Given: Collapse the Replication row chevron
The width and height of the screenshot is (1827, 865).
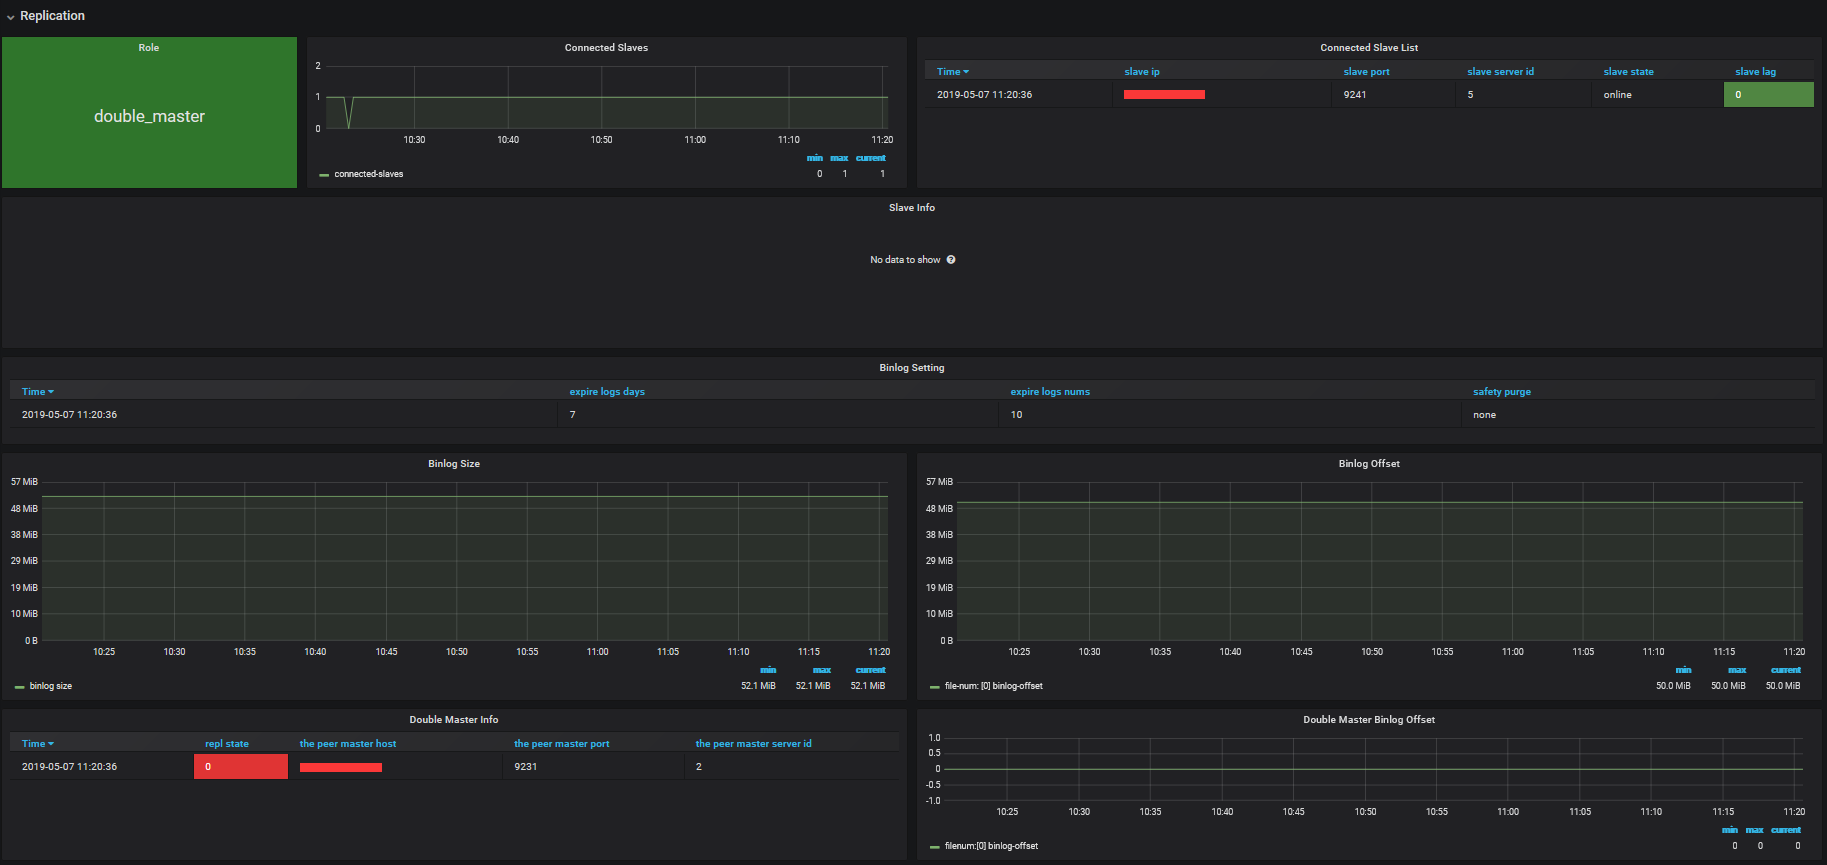Looking at the screenshot, I should pyautogui.click(x=10, y=17).
